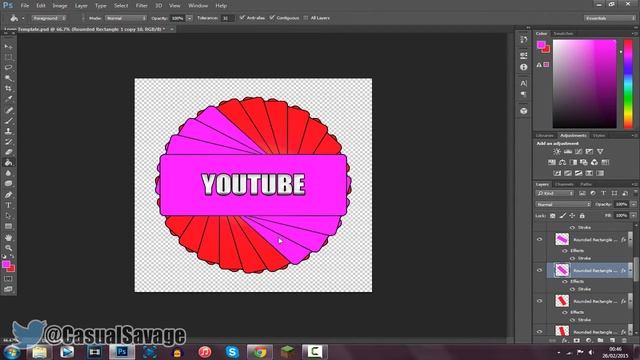640x360 pixels.
Task: Switch to the Paths tab
Action: pyautogui.click(x=586, y=184)
